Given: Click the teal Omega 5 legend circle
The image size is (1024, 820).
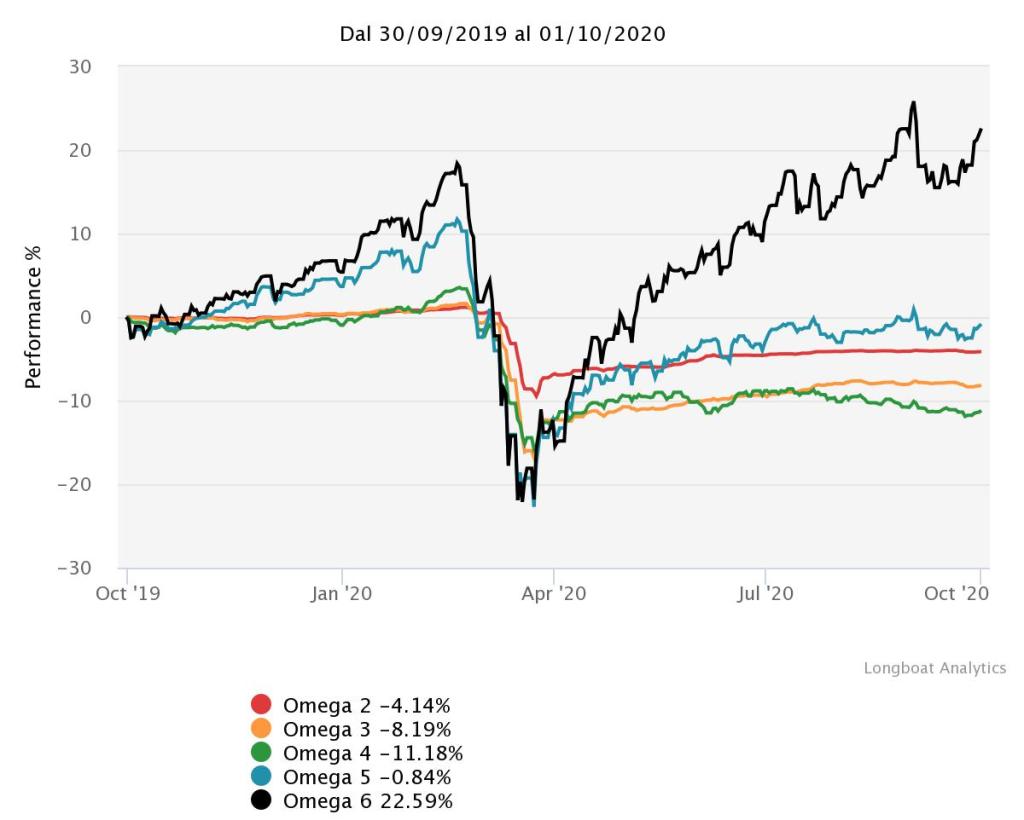Looking at the screenshot, I should pyautogui.click(x=261, y=777).
